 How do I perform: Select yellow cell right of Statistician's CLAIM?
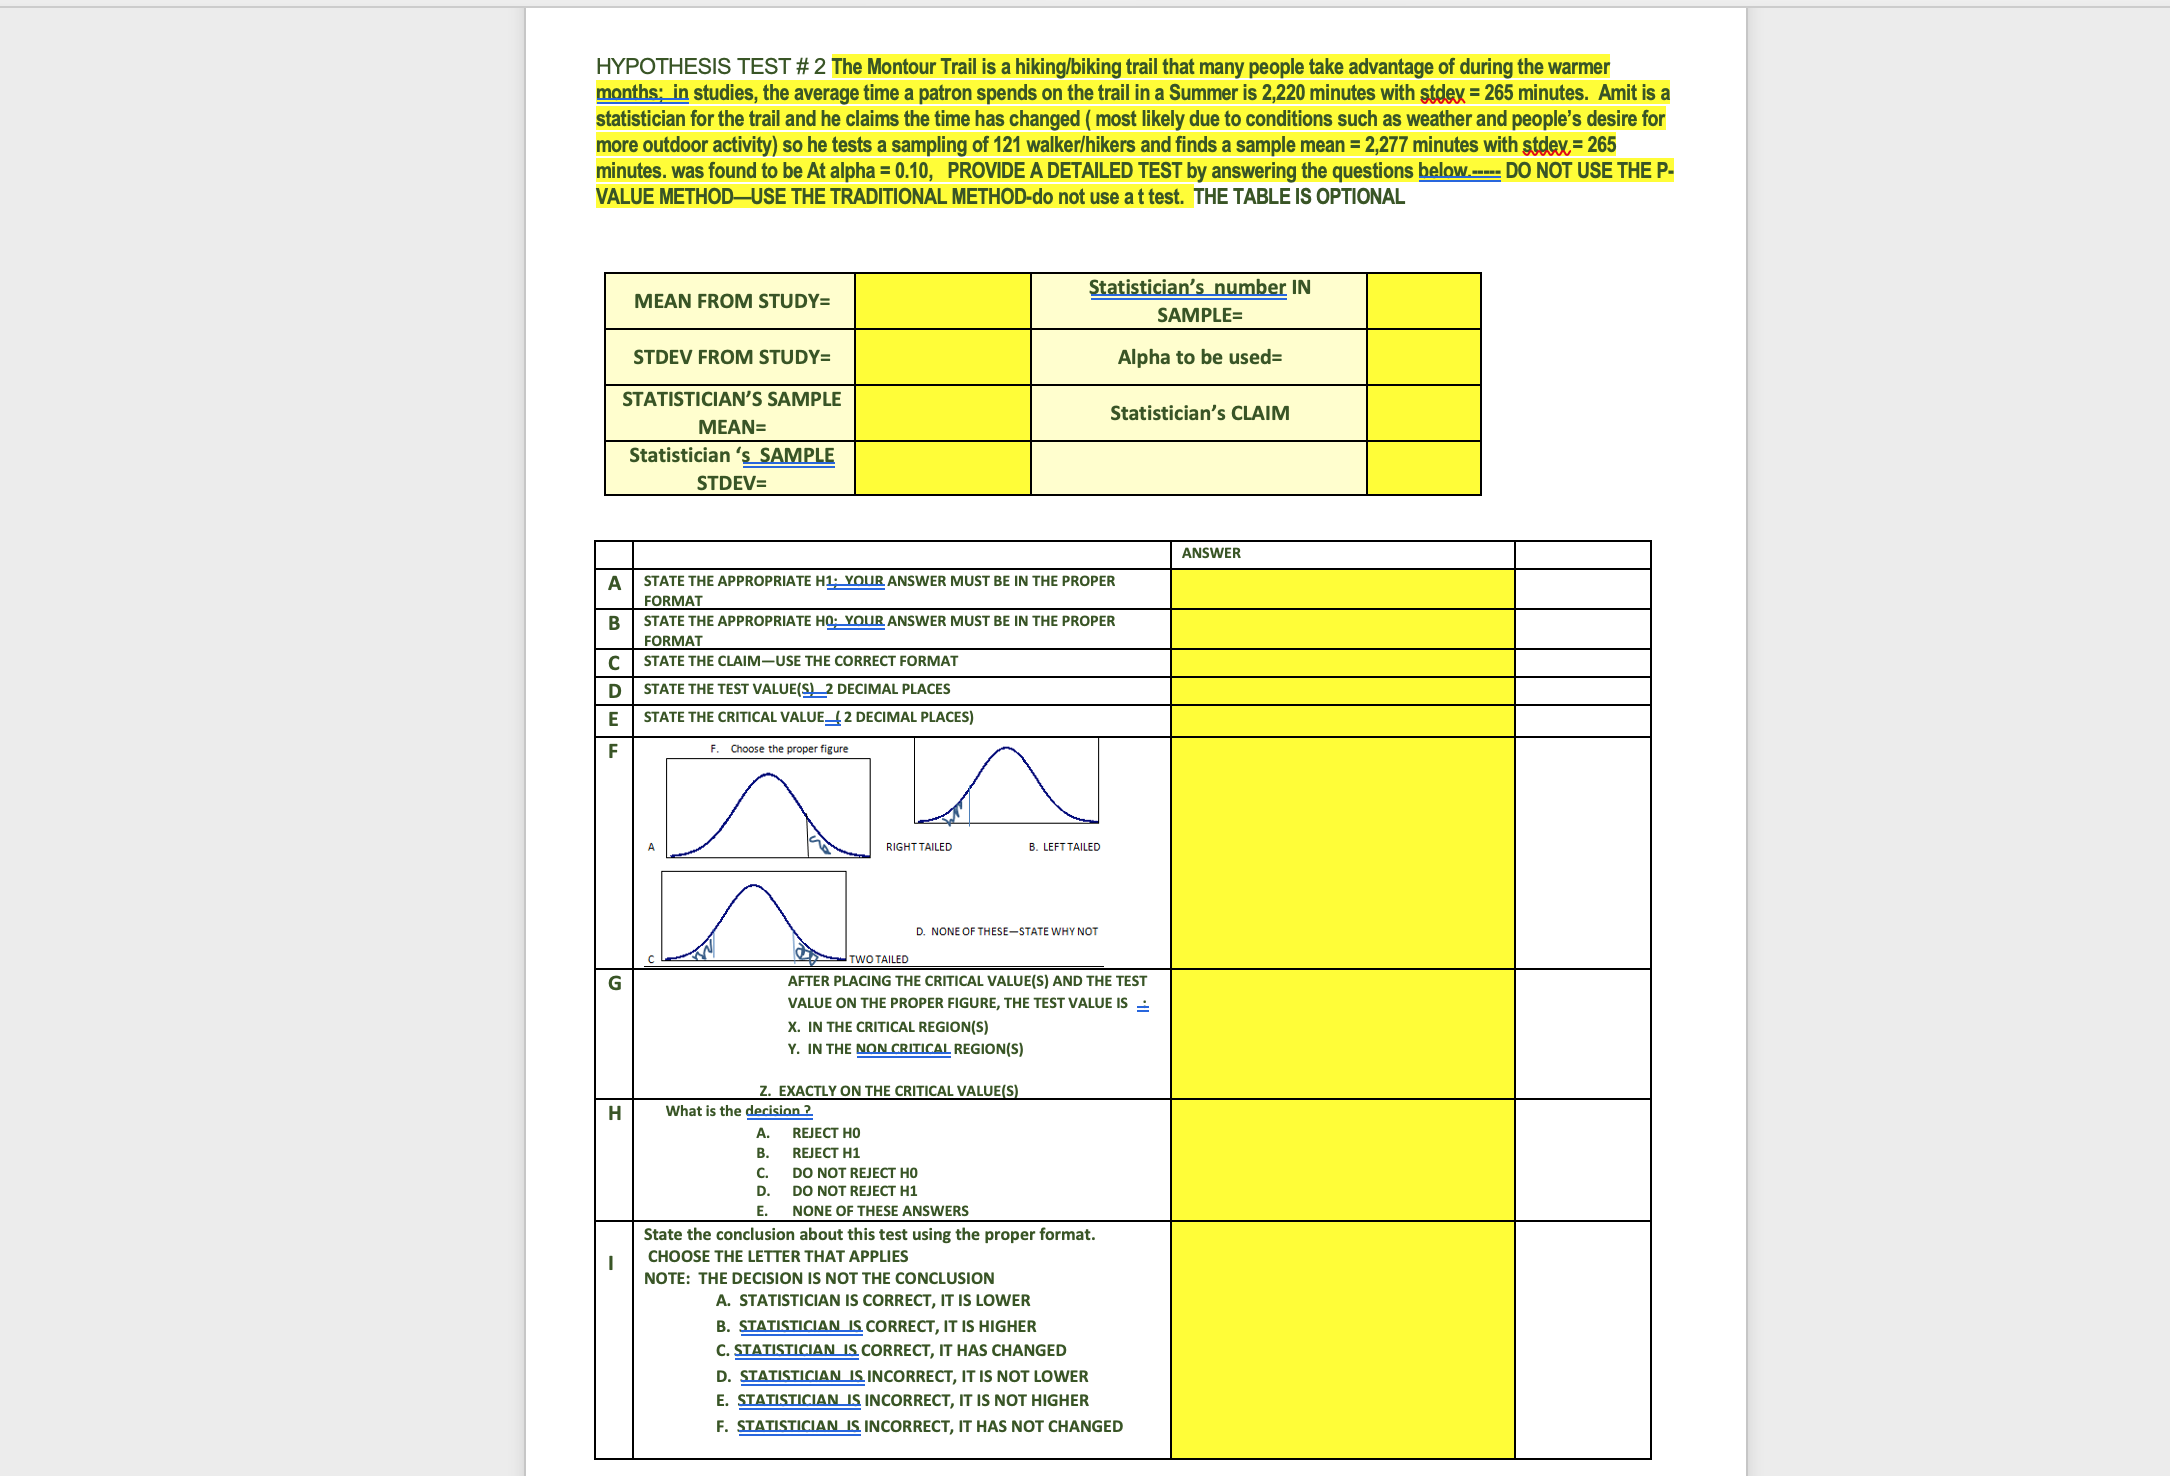(x=1423, y=413)
